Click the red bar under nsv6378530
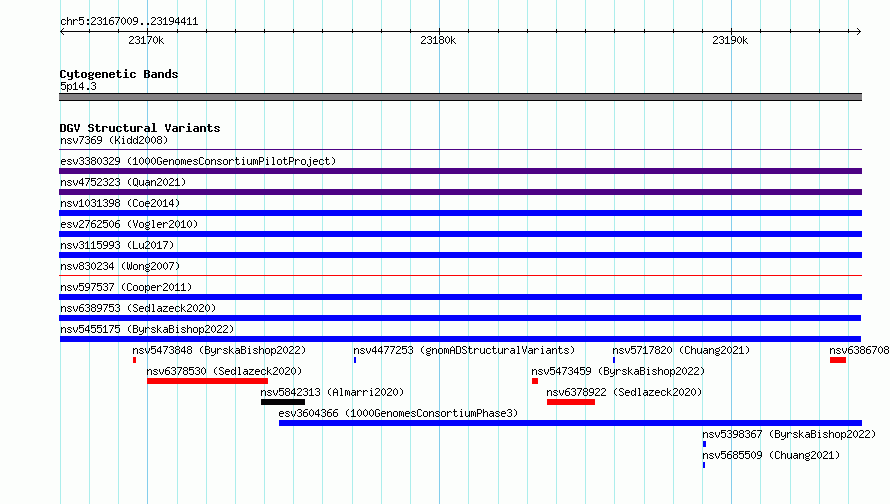This screenshot has height=504, width=890. click(x=207, y=381)
